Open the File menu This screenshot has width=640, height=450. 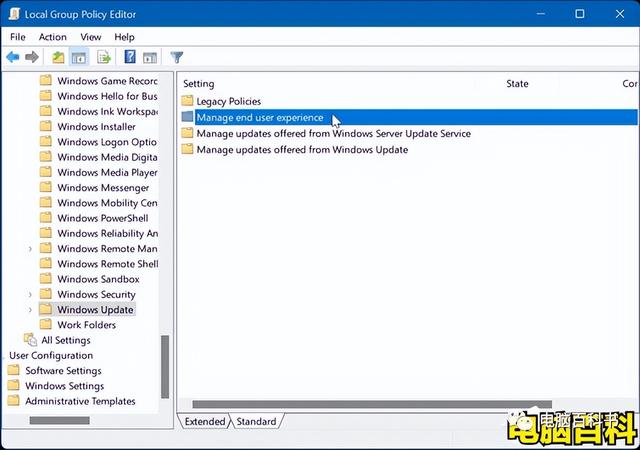[x=18, y=37]
